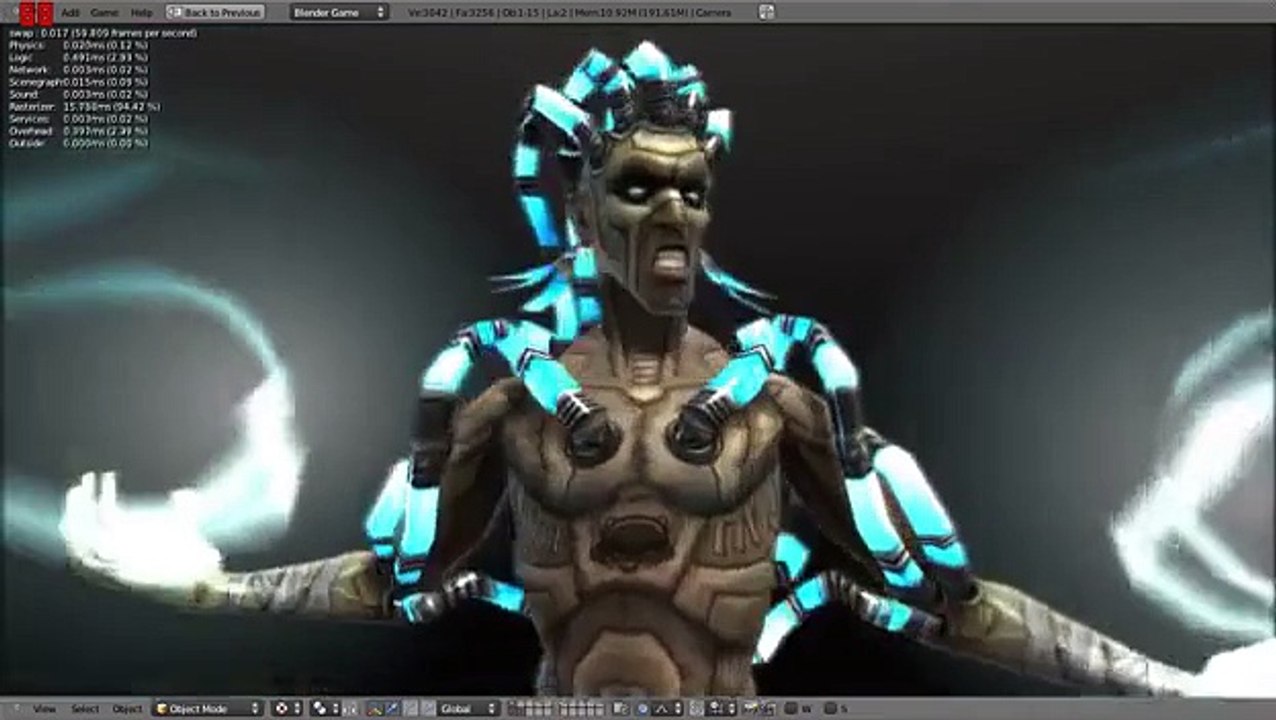The height and width of the screenshot is (720, 1276).
Task: Open the Game menu
Action: click(x=104, y=12)
